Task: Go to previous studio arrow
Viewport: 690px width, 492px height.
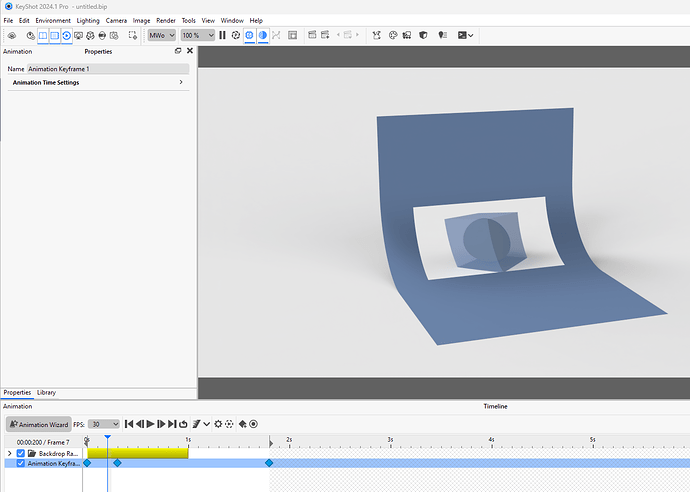Action: click(x=338, y=35)
